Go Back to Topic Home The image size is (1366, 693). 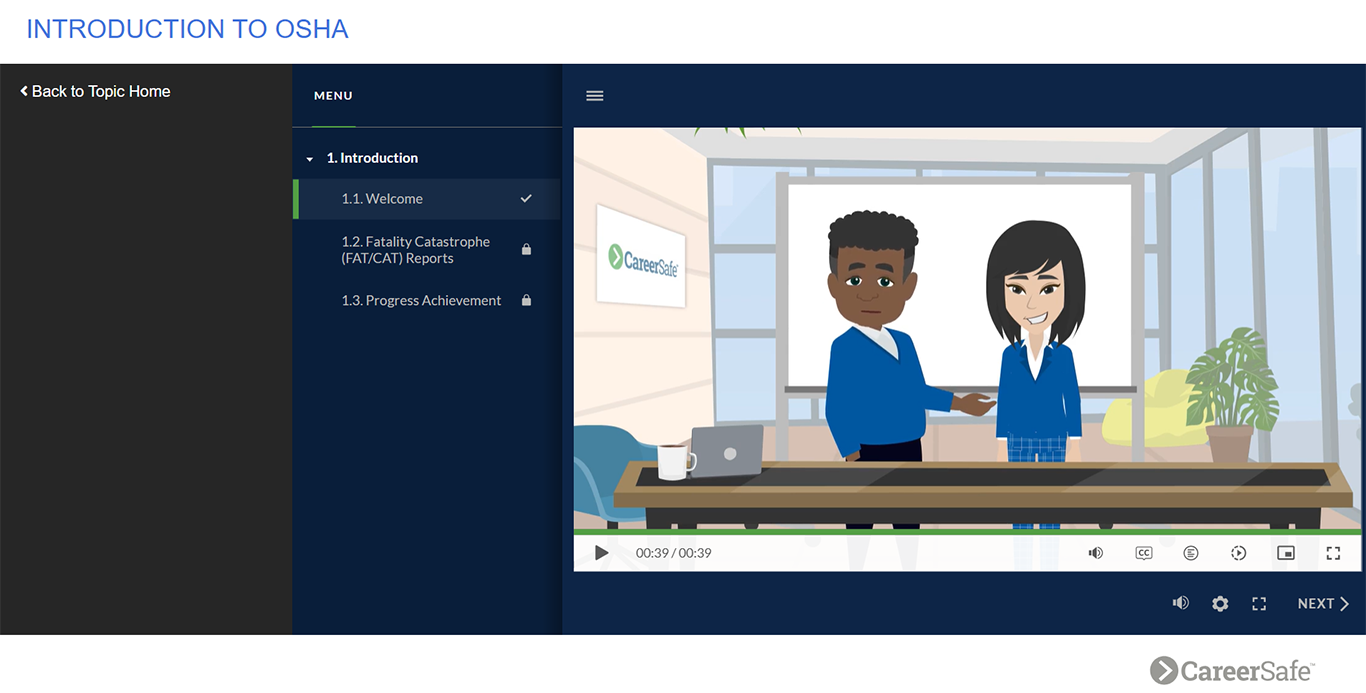pyautogui.click(x=95, y=91)
